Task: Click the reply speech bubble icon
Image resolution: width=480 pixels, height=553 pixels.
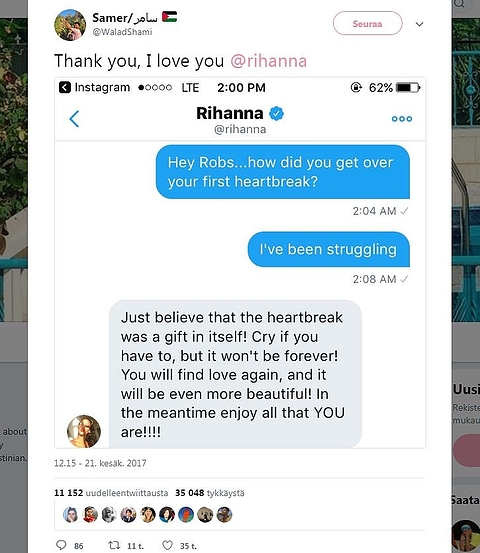Action: (61, 545)
